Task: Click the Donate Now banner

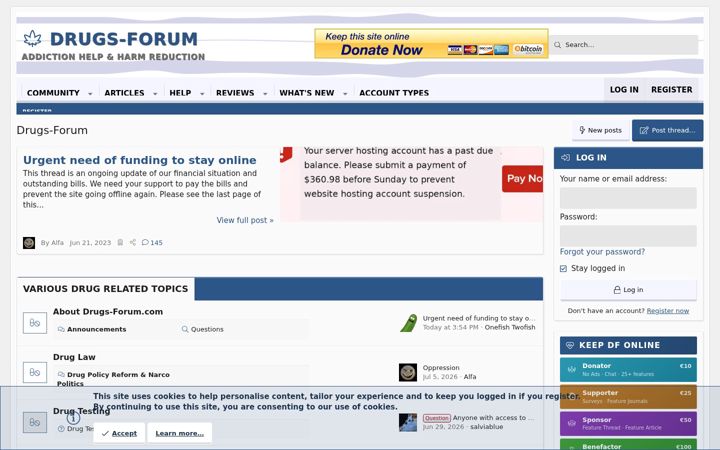Action: click(431, 44)
